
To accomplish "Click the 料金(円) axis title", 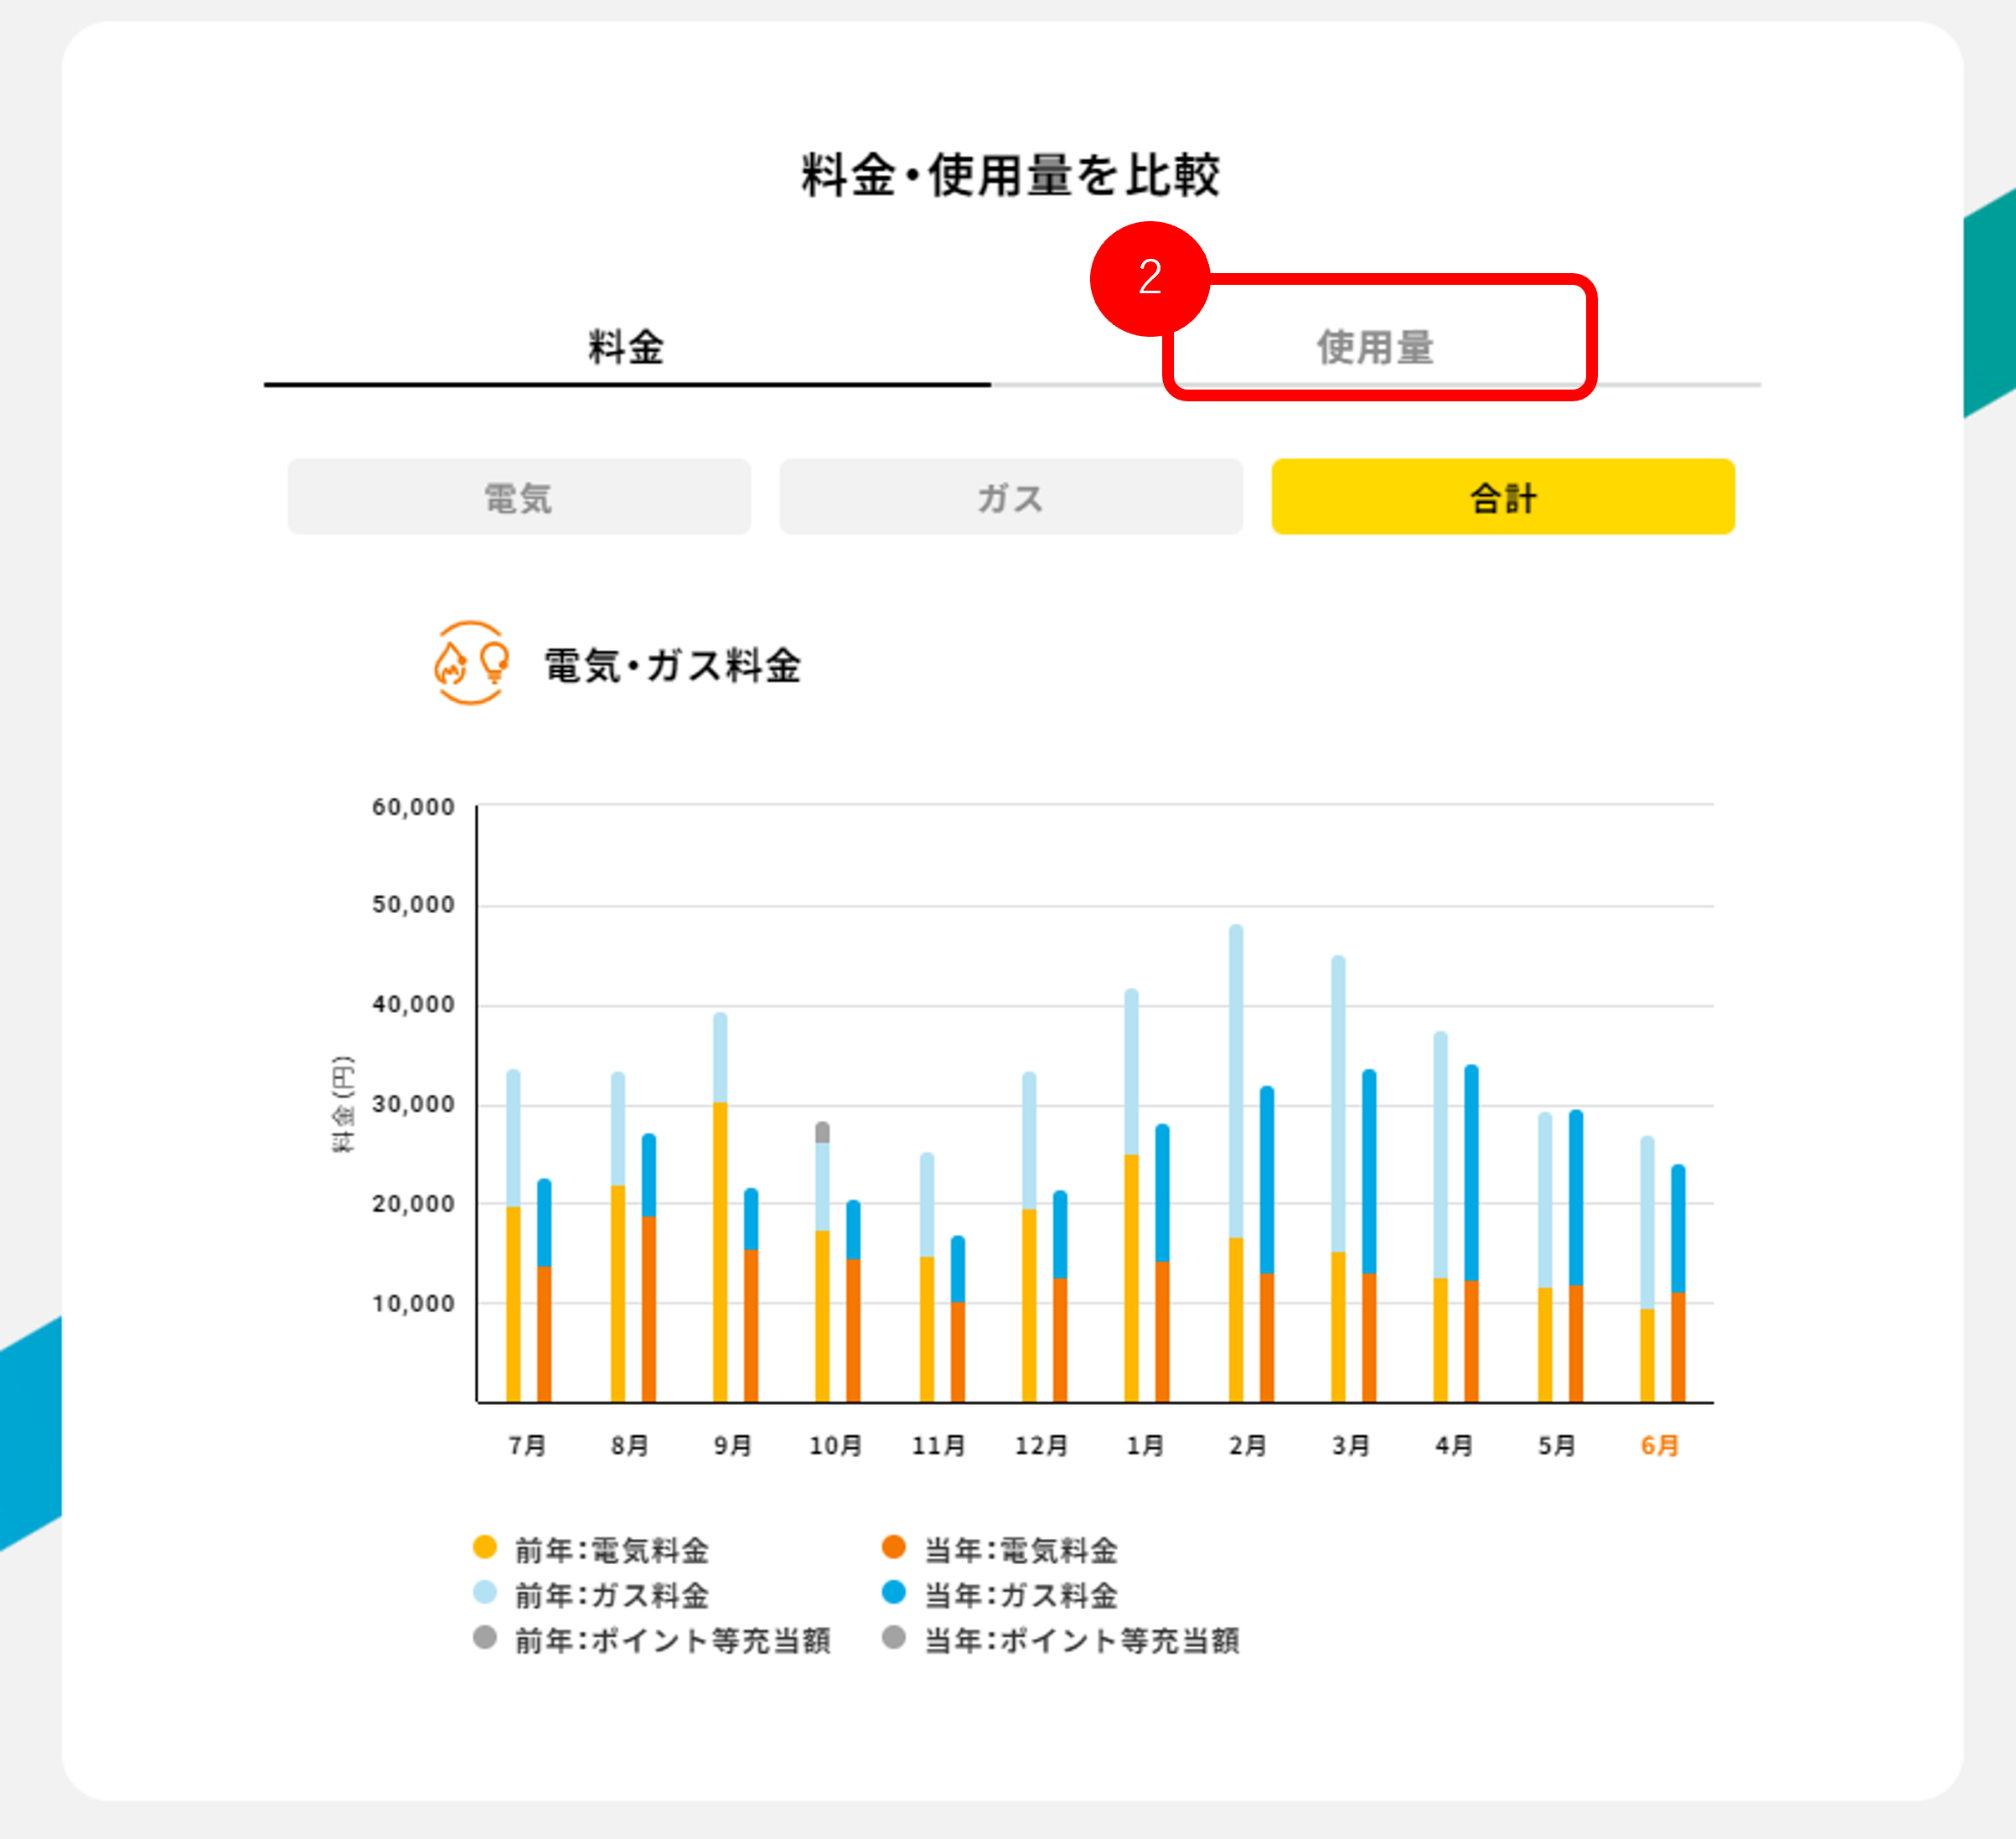I will pos(343,1103).
